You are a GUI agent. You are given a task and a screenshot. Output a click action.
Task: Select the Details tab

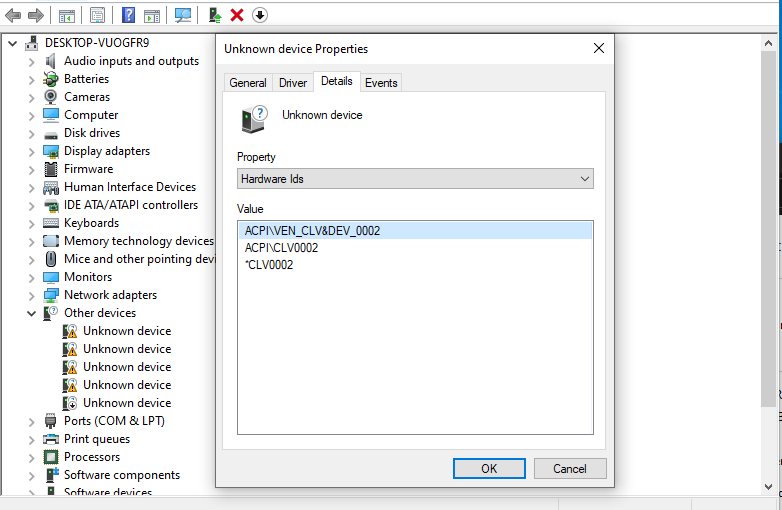[x=337, y=81]
